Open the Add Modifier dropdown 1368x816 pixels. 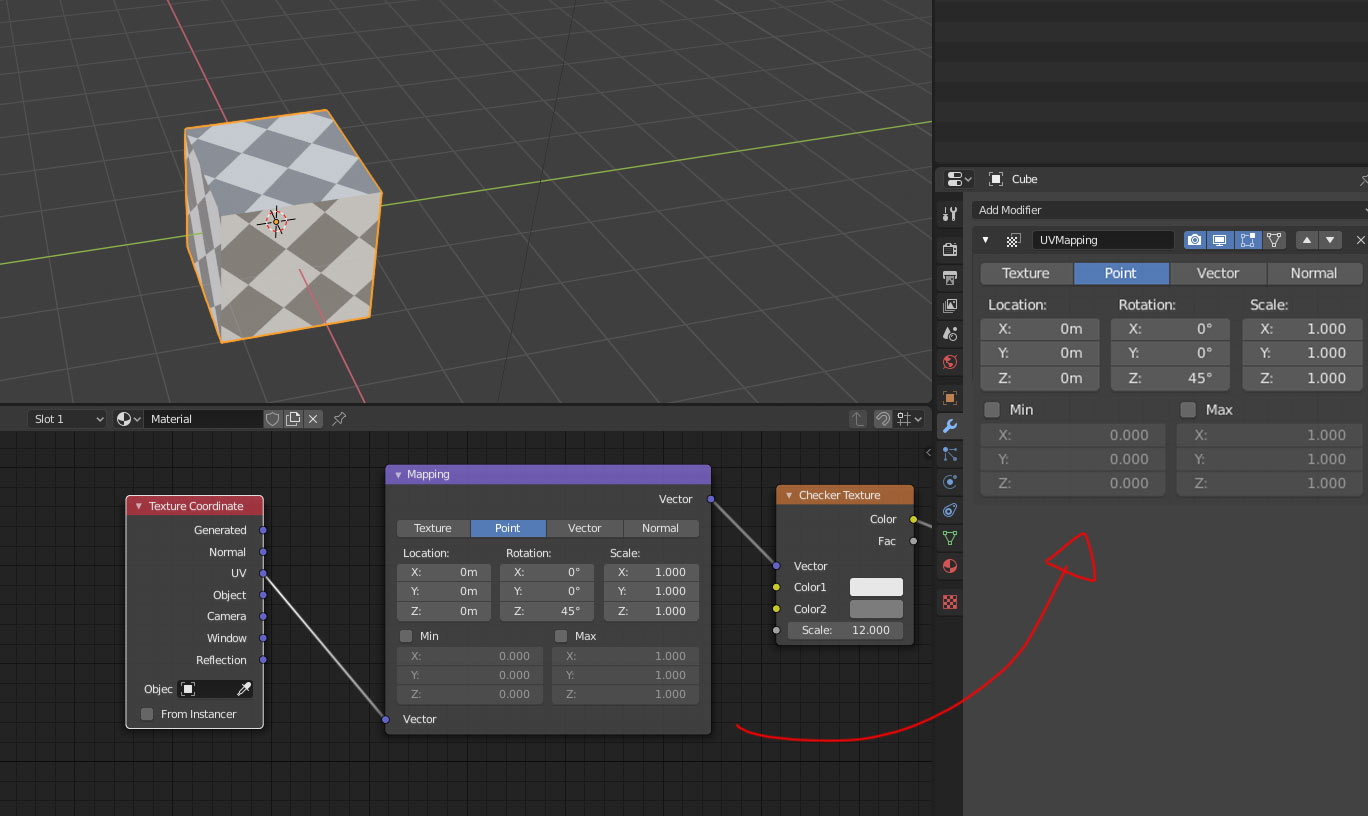tap(1168, 210)
